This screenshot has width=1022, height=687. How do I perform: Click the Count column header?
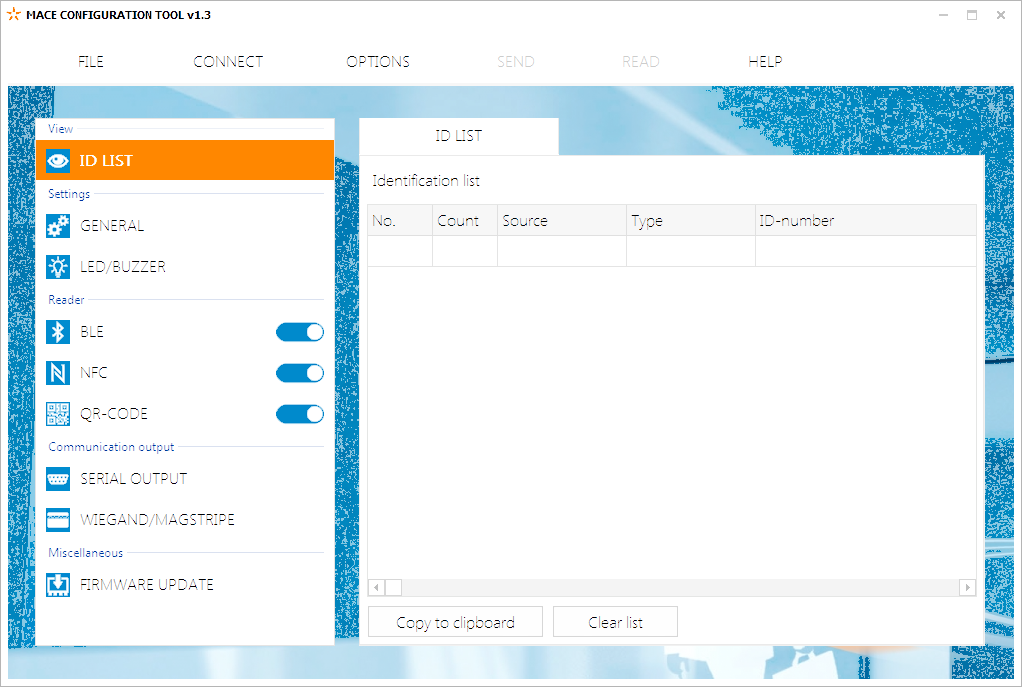pyautogui.click(x=465, y=220)
